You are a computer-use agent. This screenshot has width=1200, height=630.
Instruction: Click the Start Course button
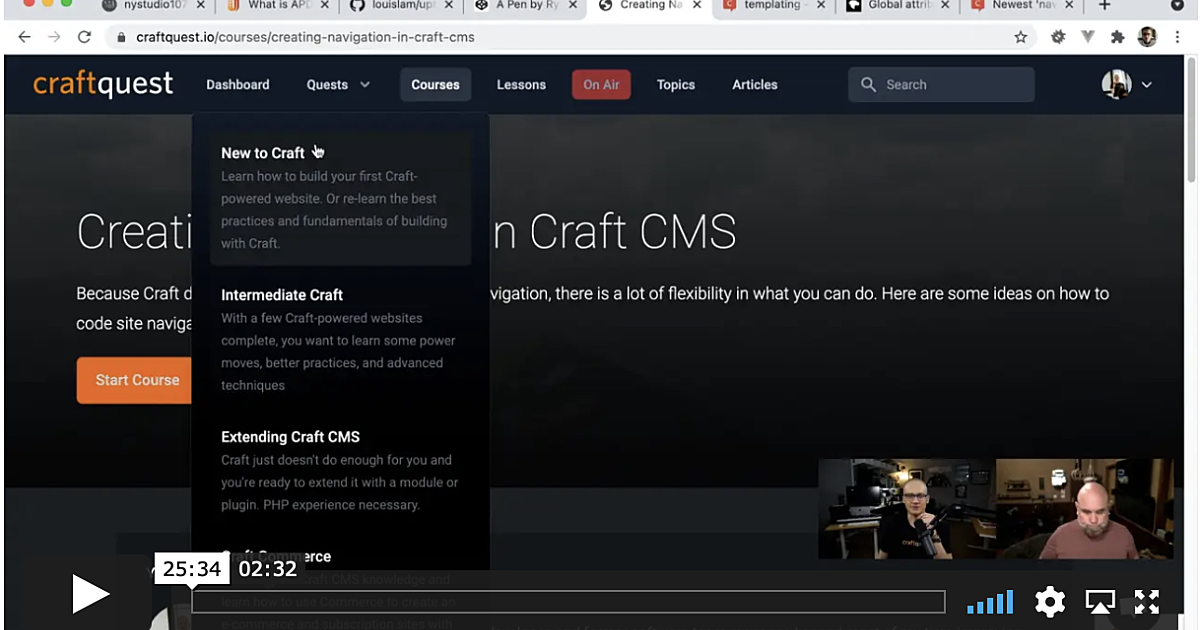(137, 380)
